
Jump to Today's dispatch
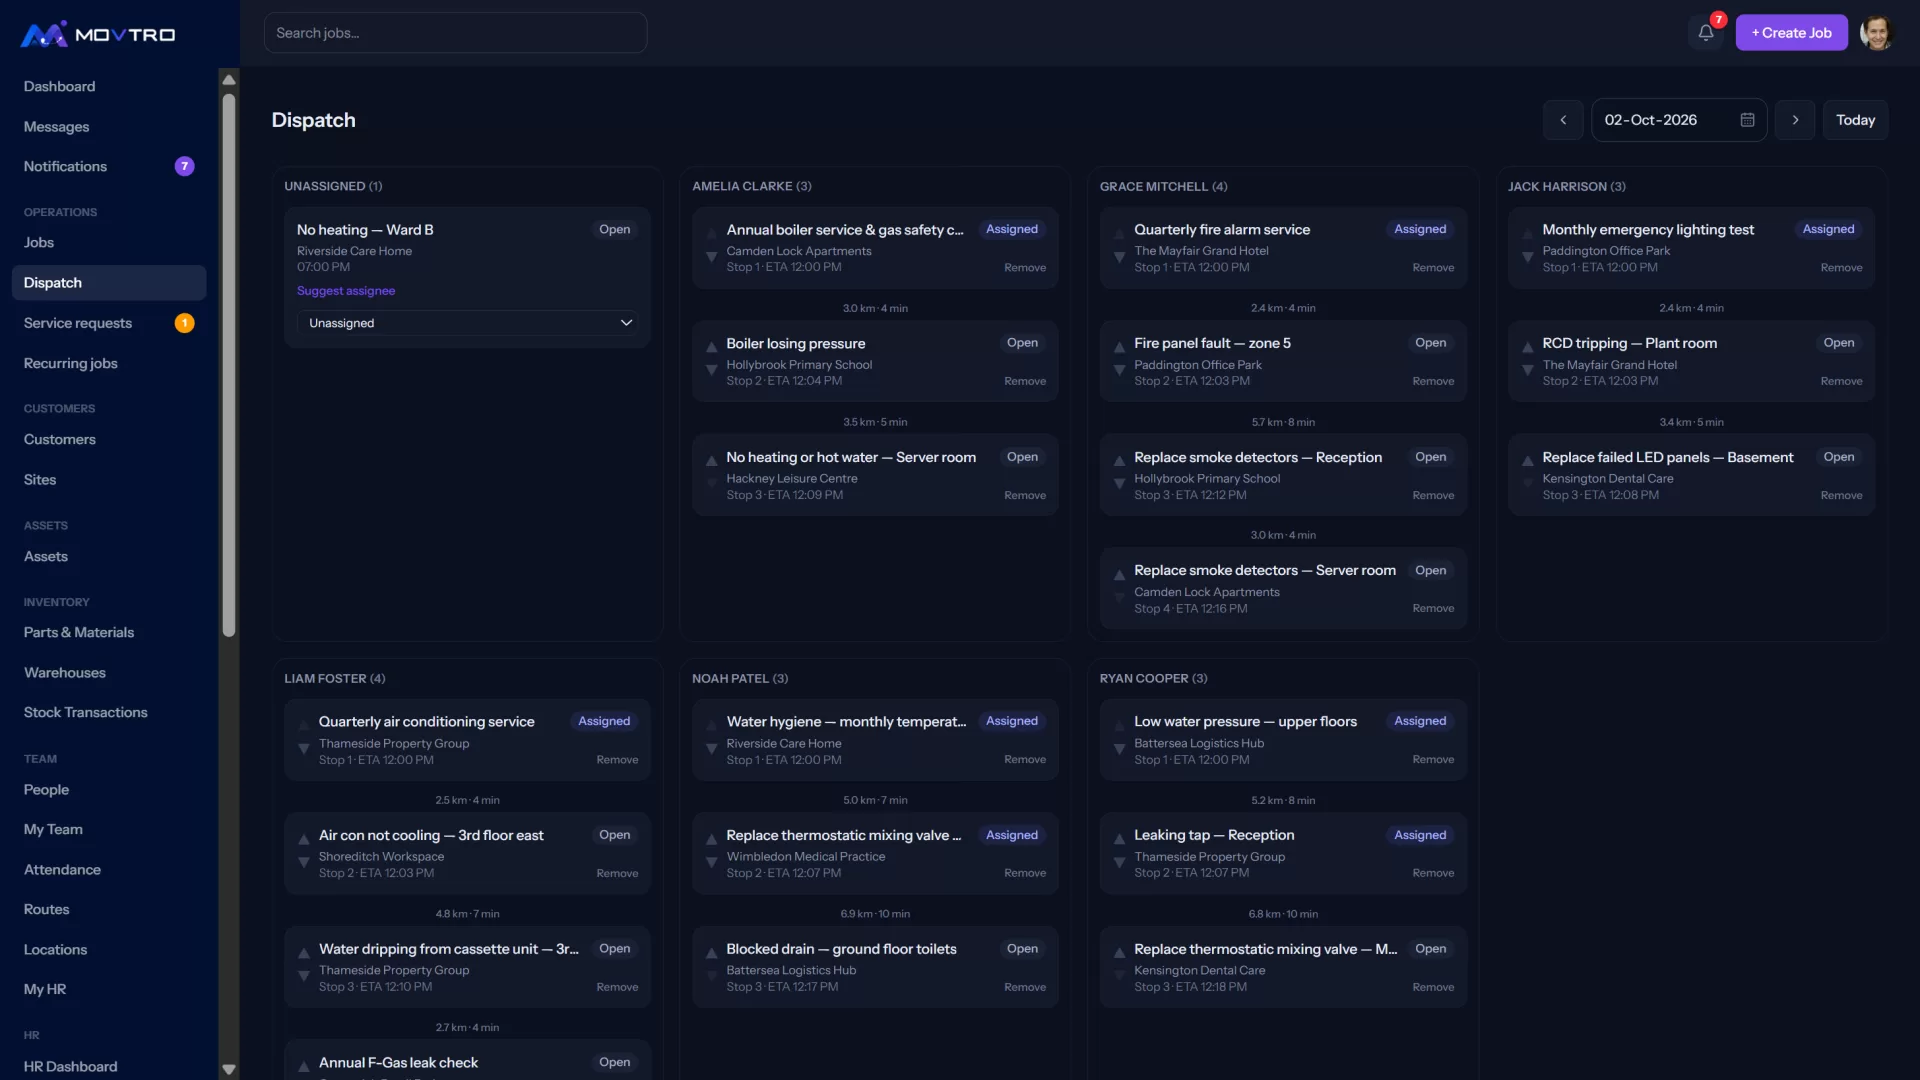pyautogui.click(x=1855, y=120)
